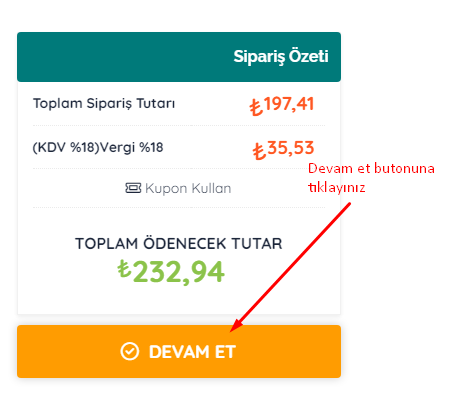
Task: Click the red arrow pointing to the button
Action: click(290, 267)
